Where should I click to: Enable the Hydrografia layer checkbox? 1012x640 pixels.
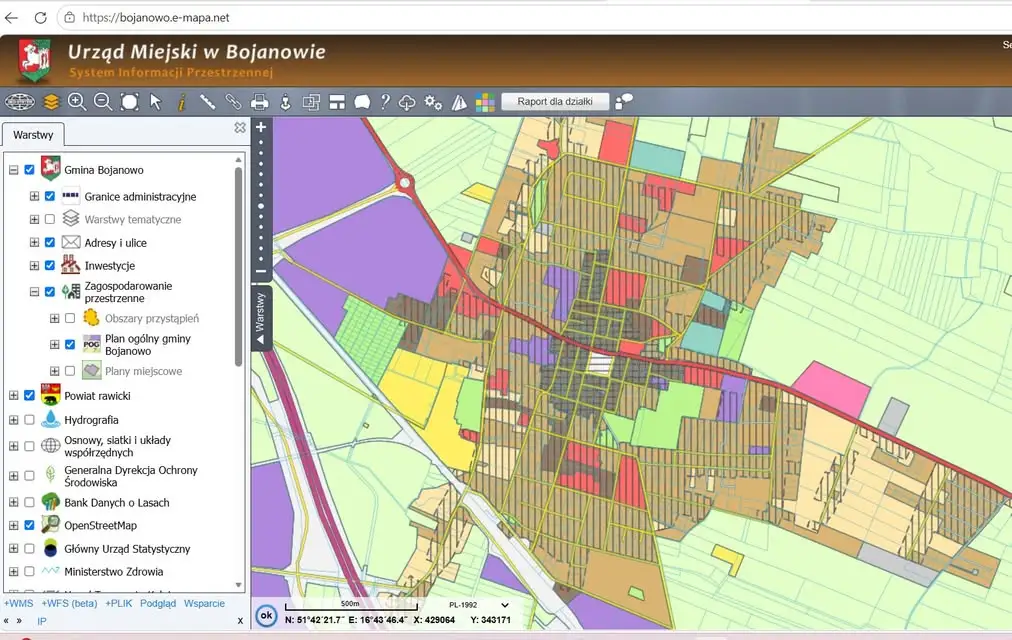(29, 420)
